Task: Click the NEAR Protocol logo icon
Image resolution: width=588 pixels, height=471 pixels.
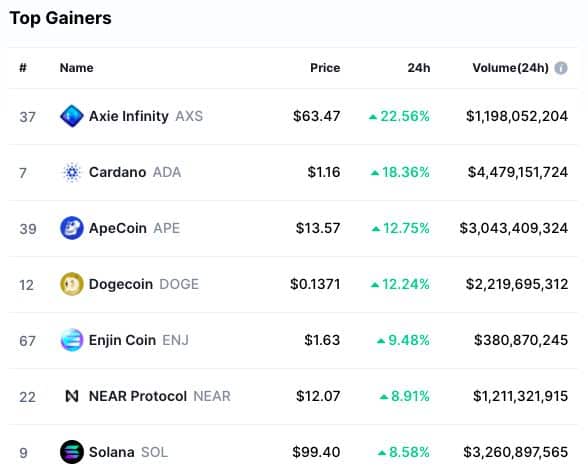Action: pos(72,396)
